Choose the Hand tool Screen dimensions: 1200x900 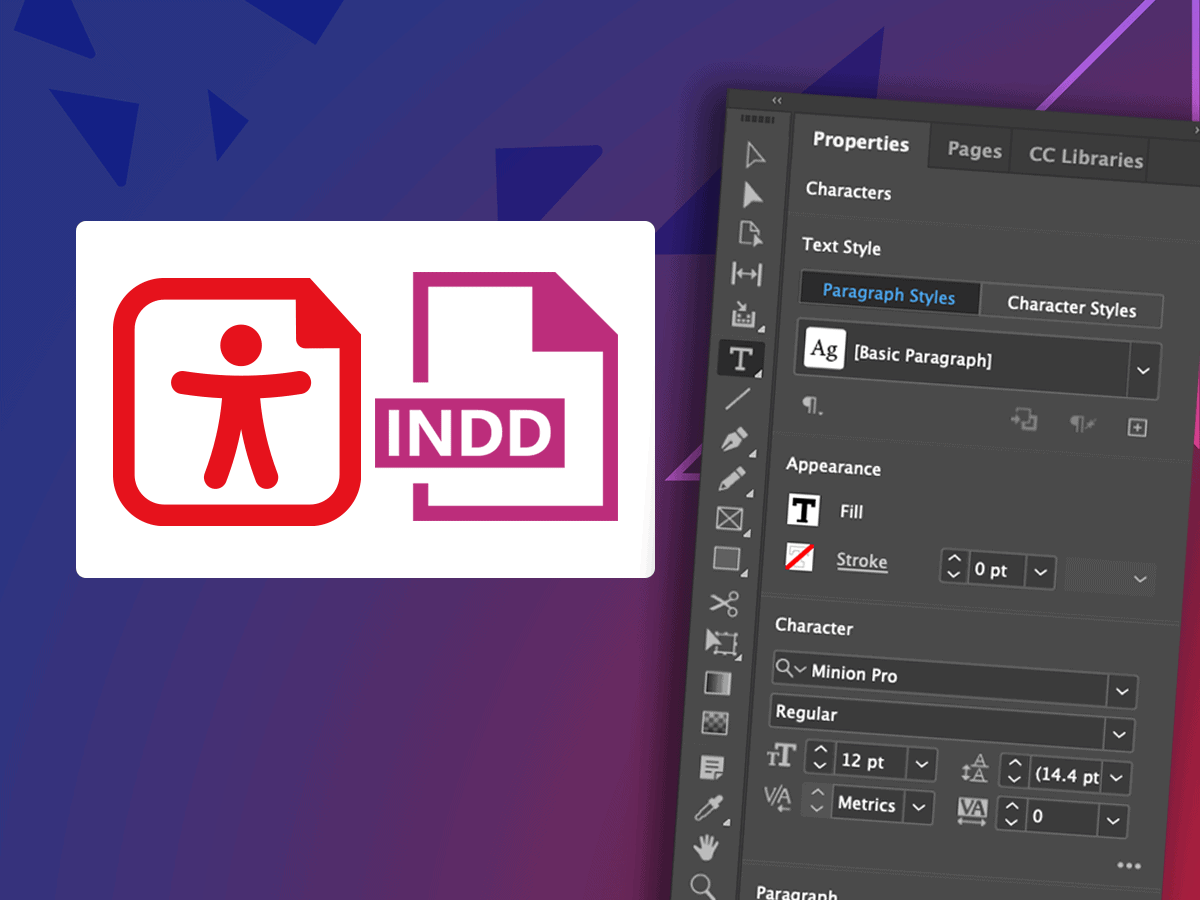pos(707,849)
